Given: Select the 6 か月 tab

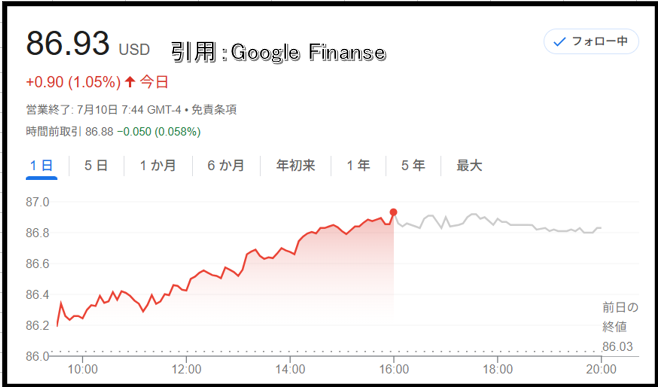Looking at the screenshot, I should click(226, 165).
